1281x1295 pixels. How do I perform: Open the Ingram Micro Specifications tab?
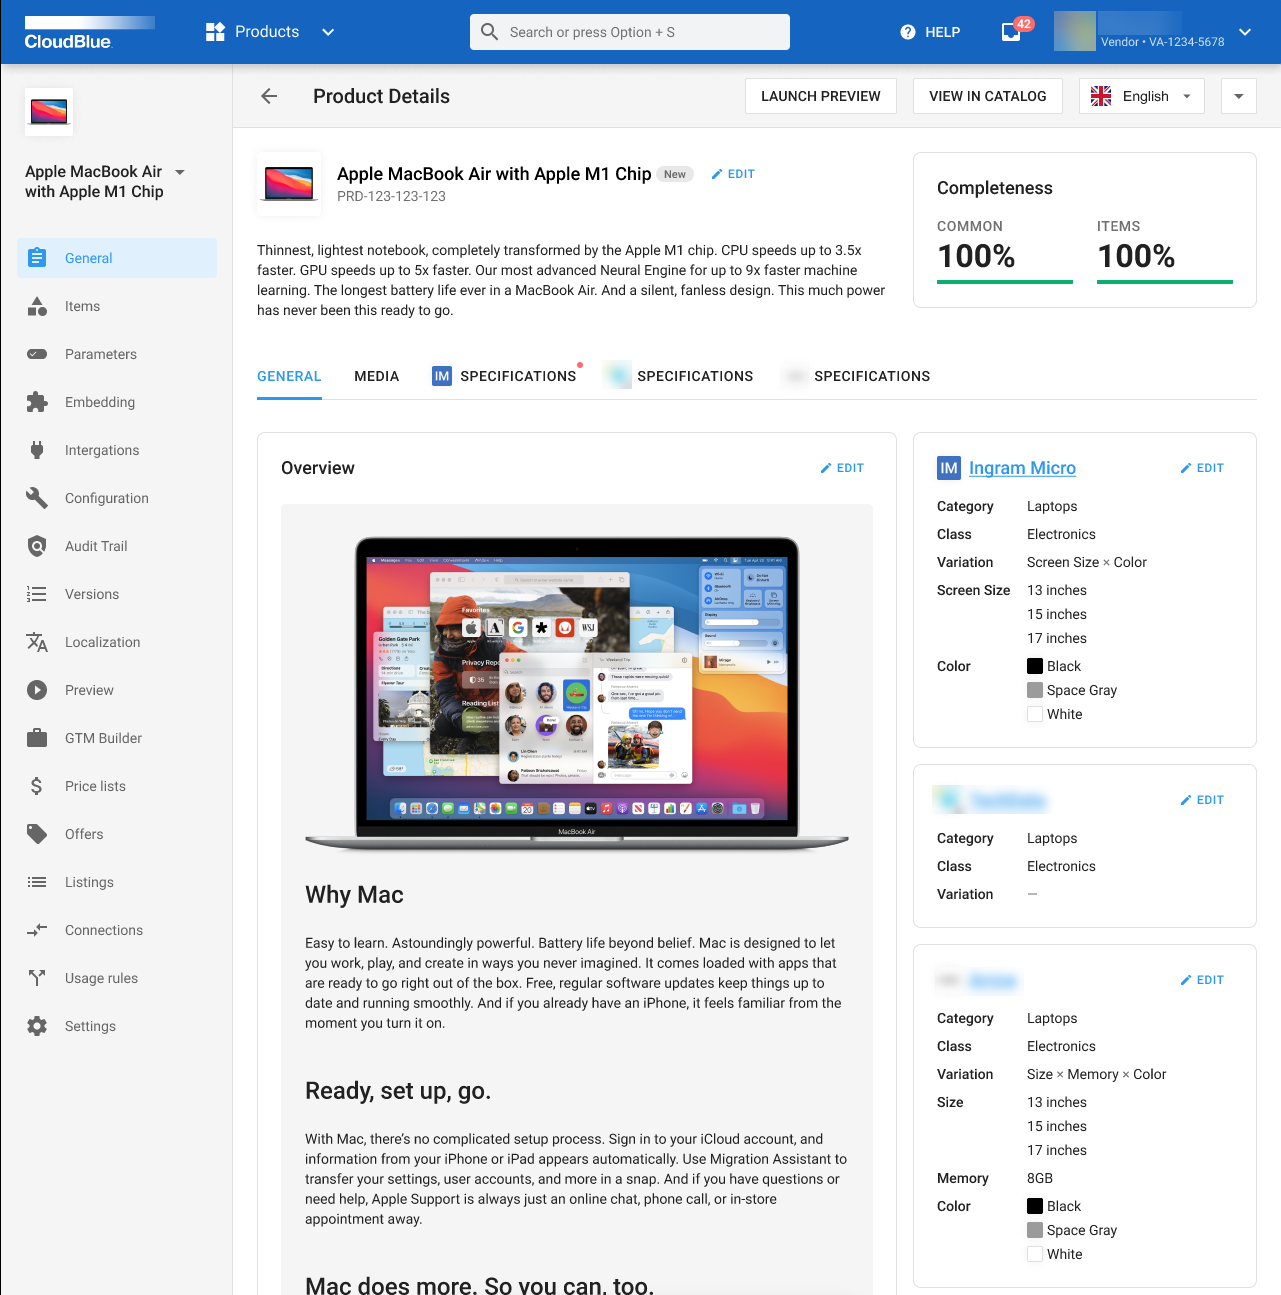pos(505,376)
